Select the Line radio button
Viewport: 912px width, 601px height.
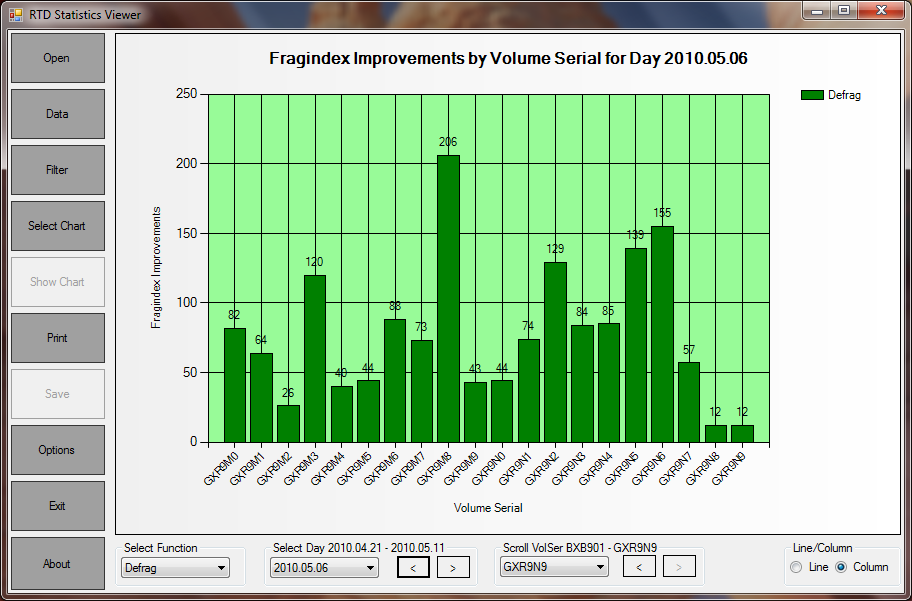[x=796, y=567]
